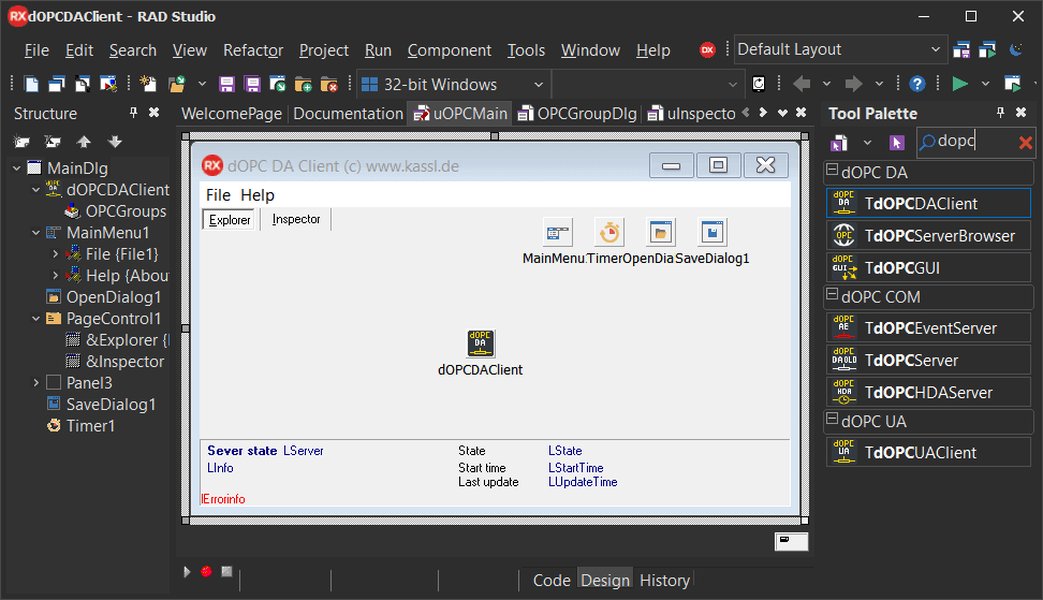Select the OpenDialog component on form
The image size is (1043, 600).
pyautogui.click(x=661, y=232)
